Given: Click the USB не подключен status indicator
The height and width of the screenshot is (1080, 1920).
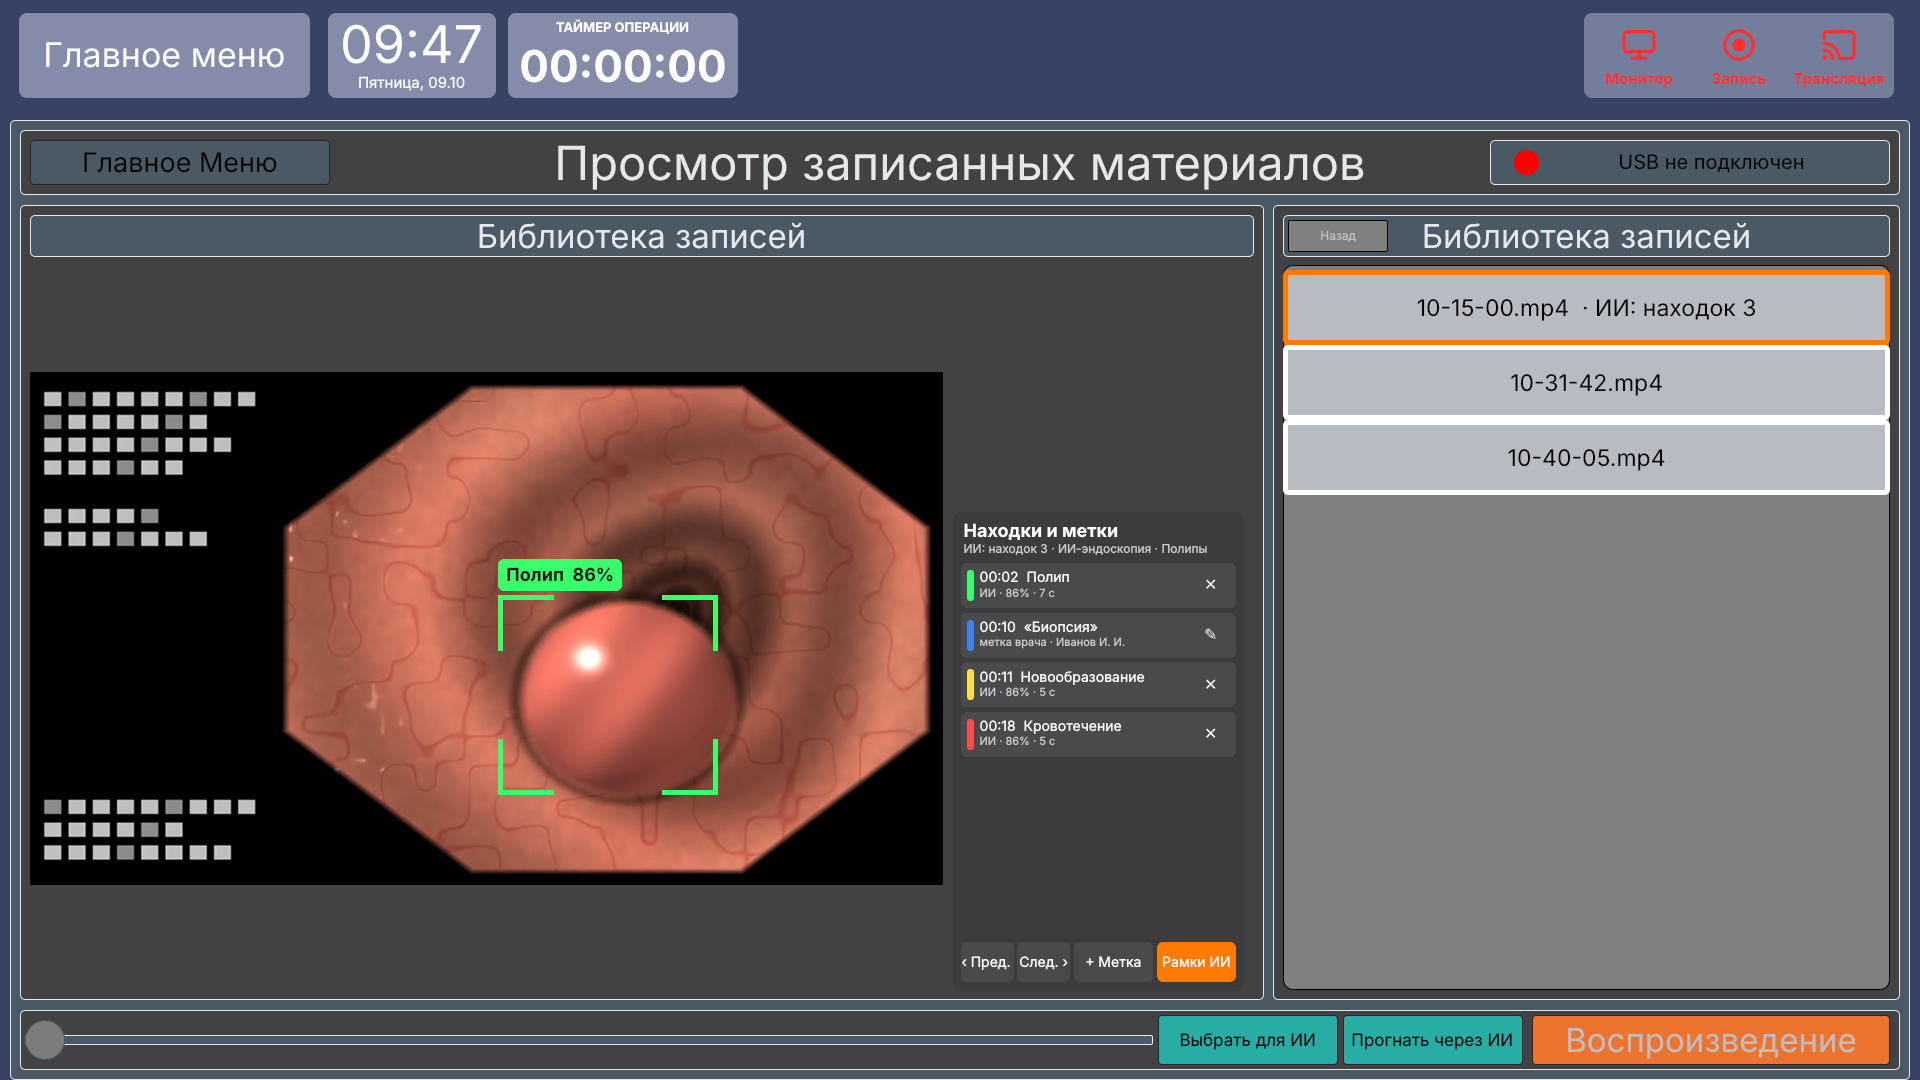Looking at the screenshot, I should coord(1689,162).
